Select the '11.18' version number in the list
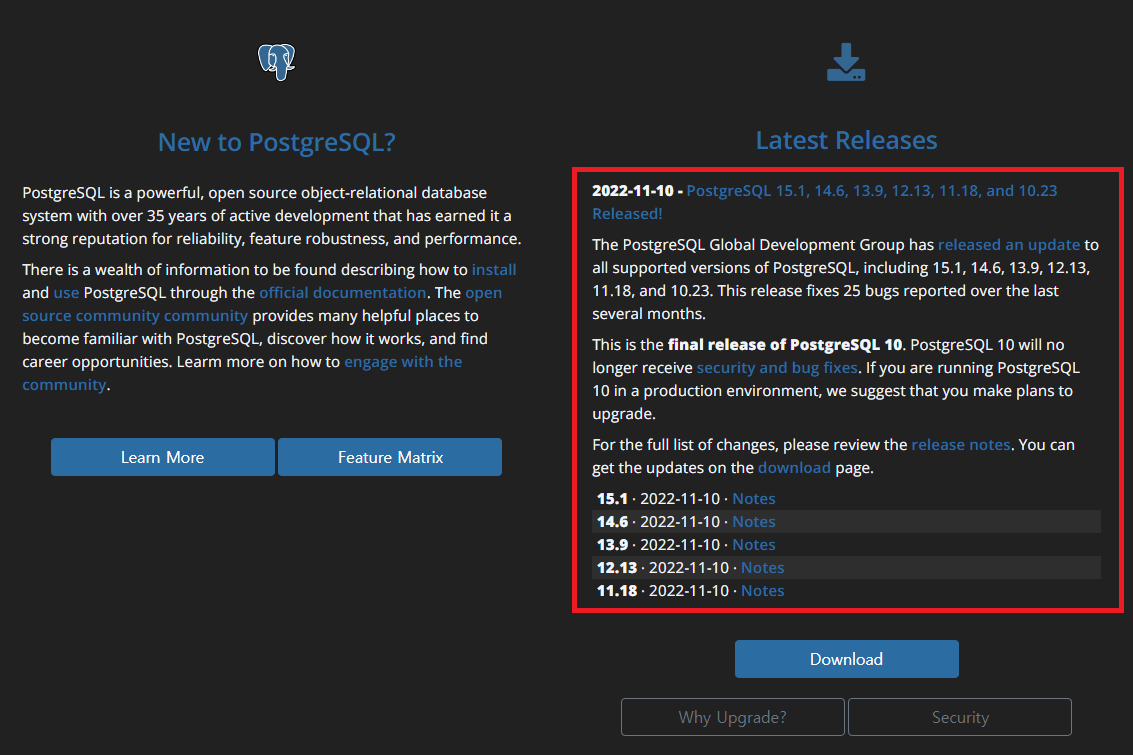 617,591
